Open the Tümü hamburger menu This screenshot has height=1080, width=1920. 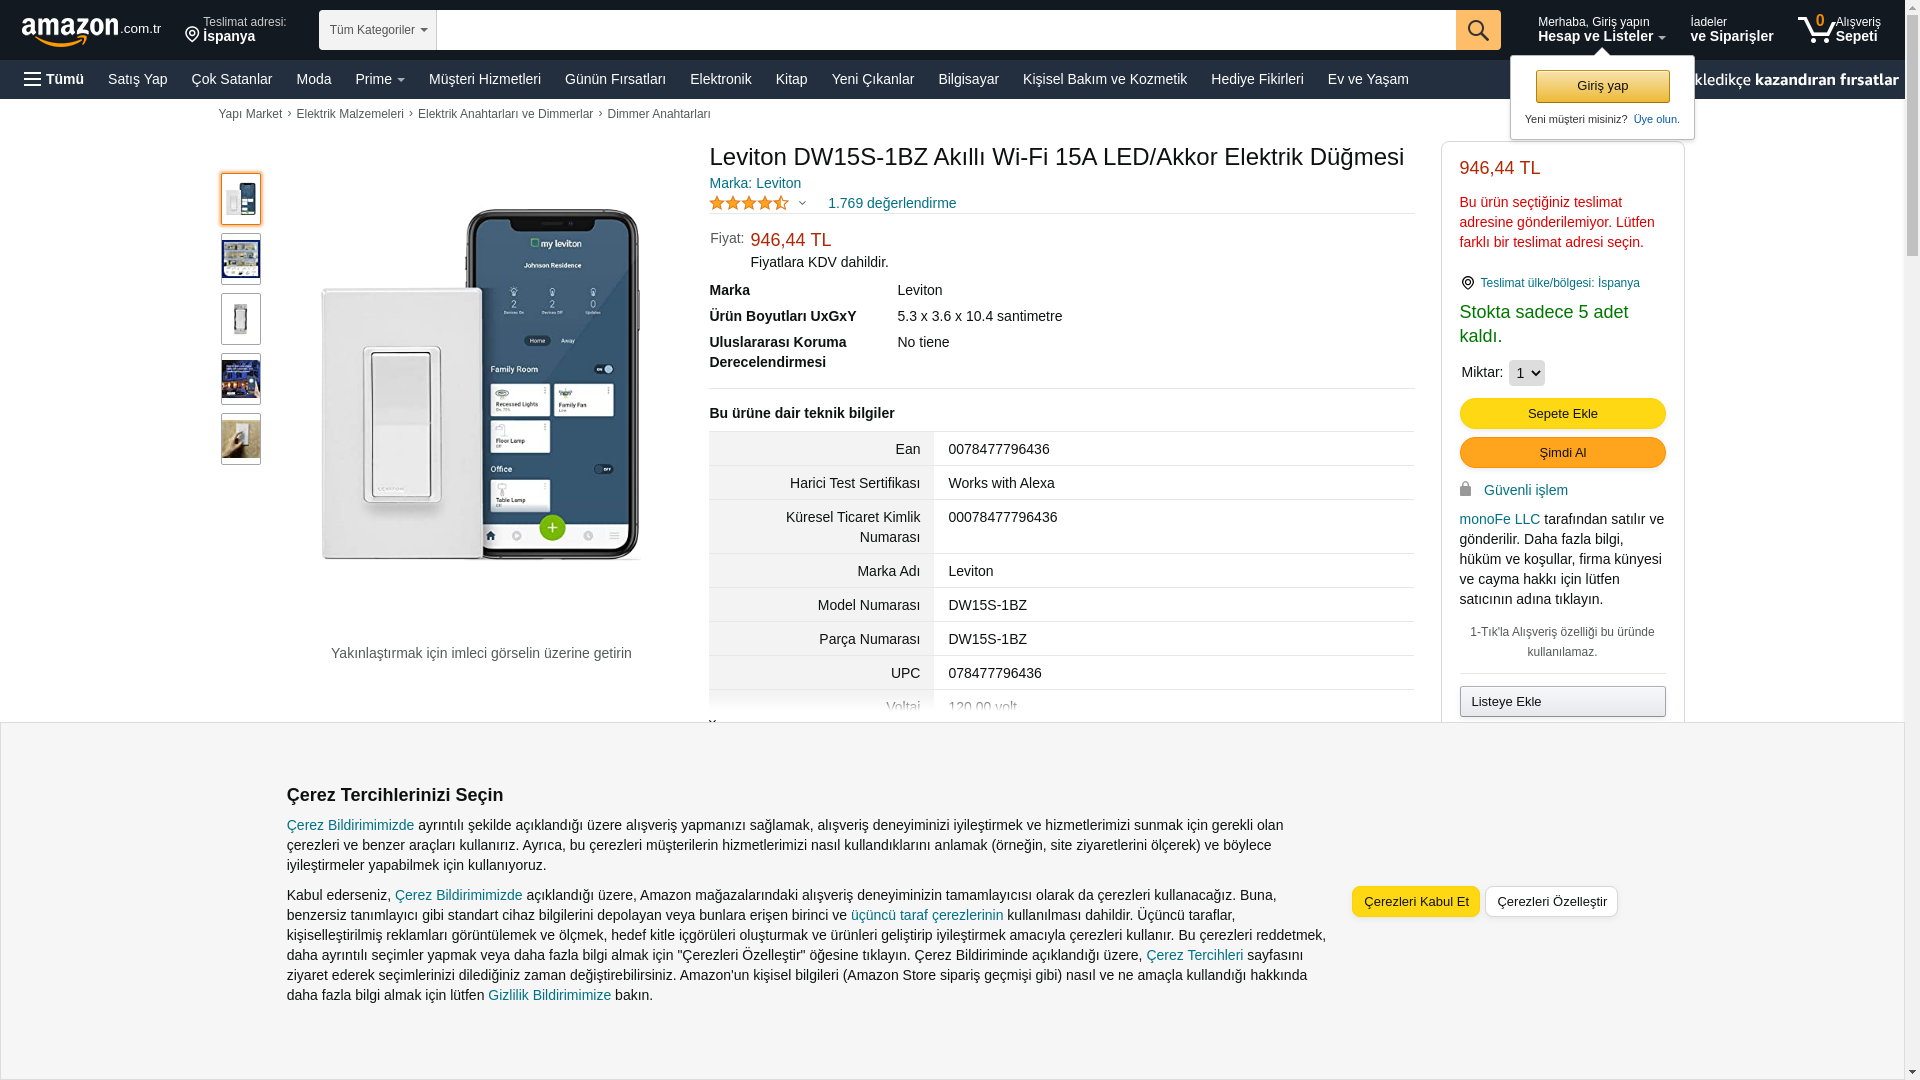[x=54, y=79]
